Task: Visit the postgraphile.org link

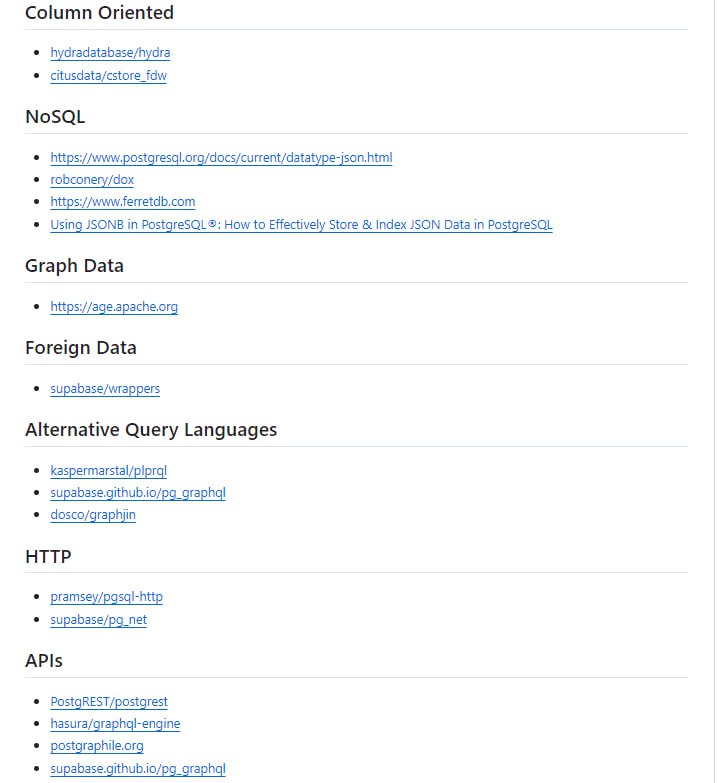Action: tap(97, 745)
